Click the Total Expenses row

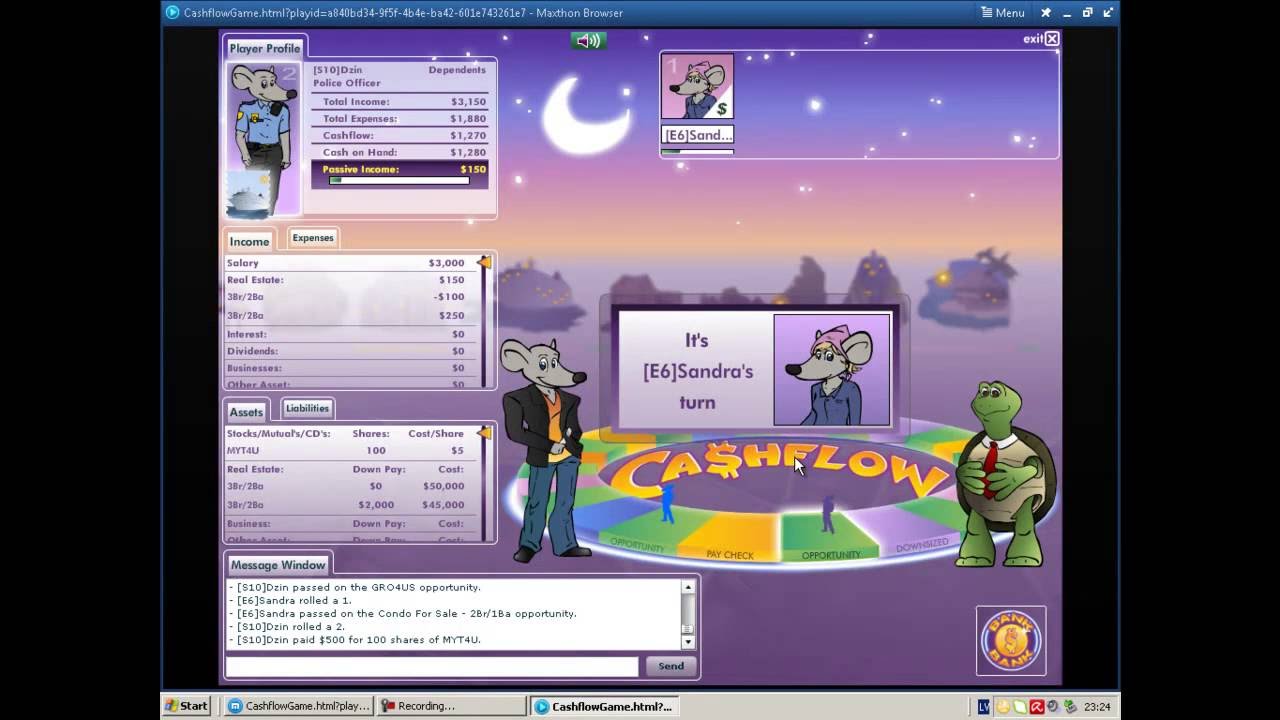(x=400, y=118)
